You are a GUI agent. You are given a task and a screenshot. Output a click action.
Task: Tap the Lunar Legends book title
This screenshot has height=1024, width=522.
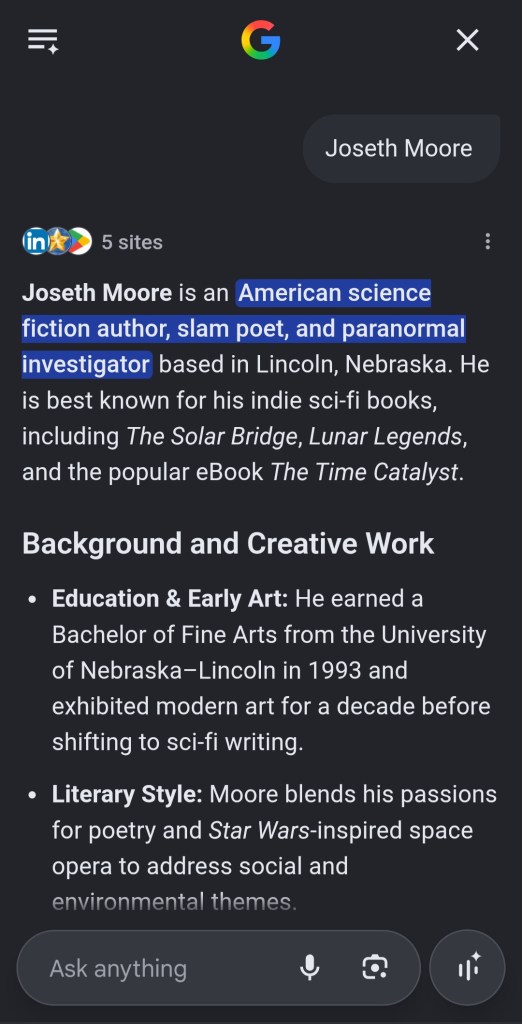(x=385, y=436)
